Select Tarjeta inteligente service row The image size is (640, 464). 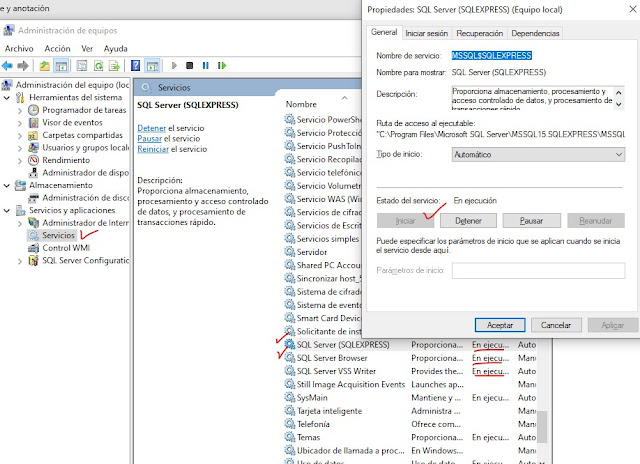click(410, 411)
